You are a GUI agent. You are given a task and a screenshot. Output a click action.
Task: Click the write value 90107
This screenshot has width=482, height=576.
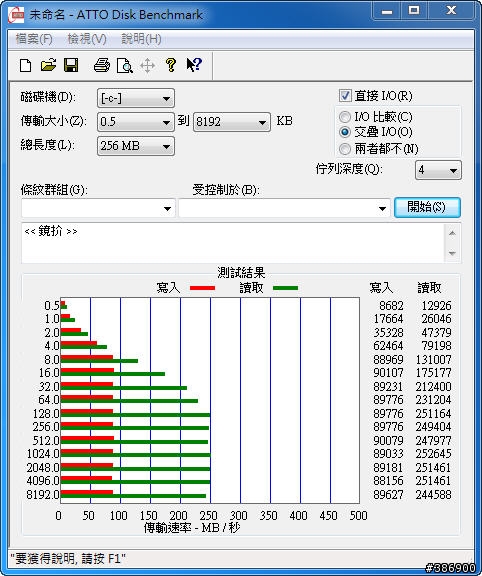(x=388, y=373)
